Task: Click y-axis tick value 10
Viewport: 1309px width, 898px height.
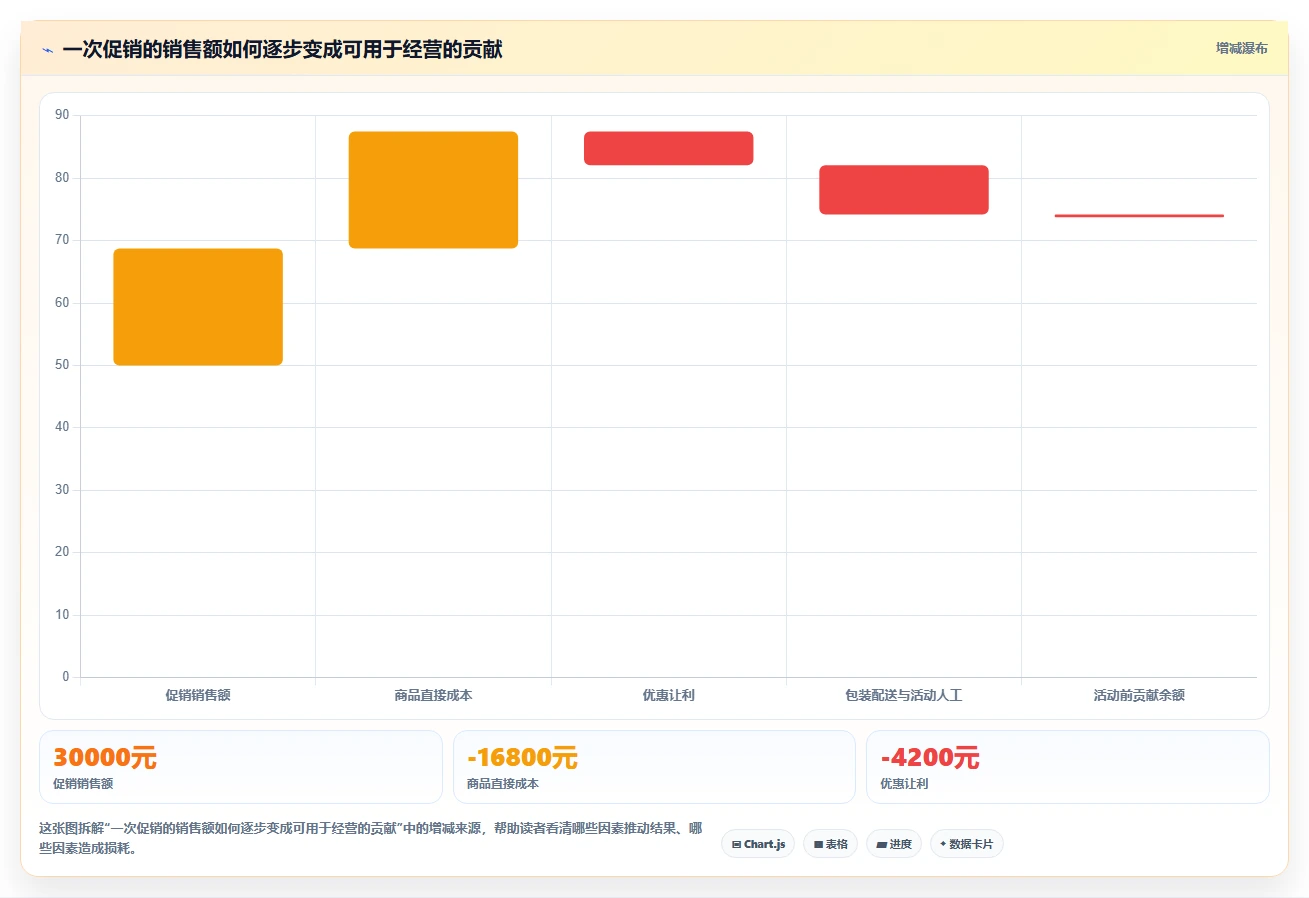Action: click(62, 615)
